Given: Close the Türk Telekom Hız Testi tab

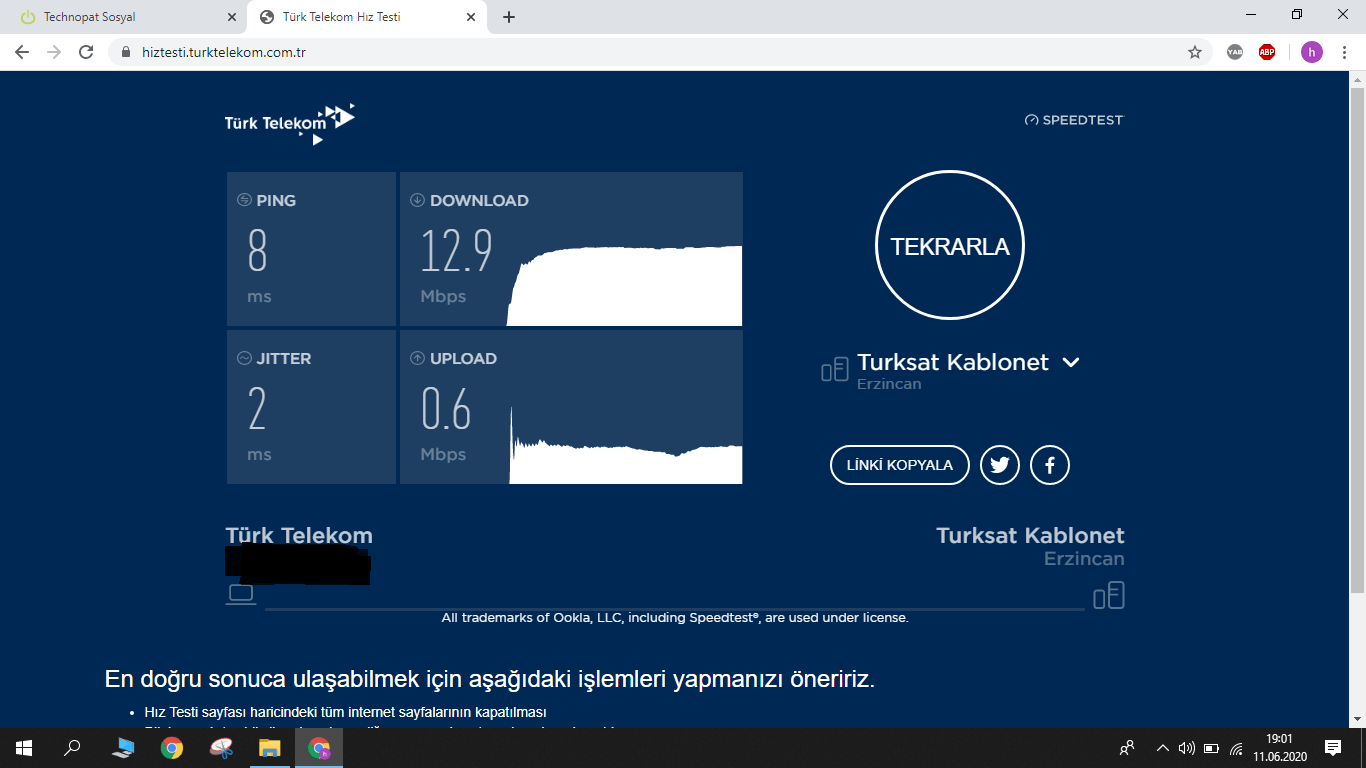Looking at the screenshot, I should click(471, 17).
